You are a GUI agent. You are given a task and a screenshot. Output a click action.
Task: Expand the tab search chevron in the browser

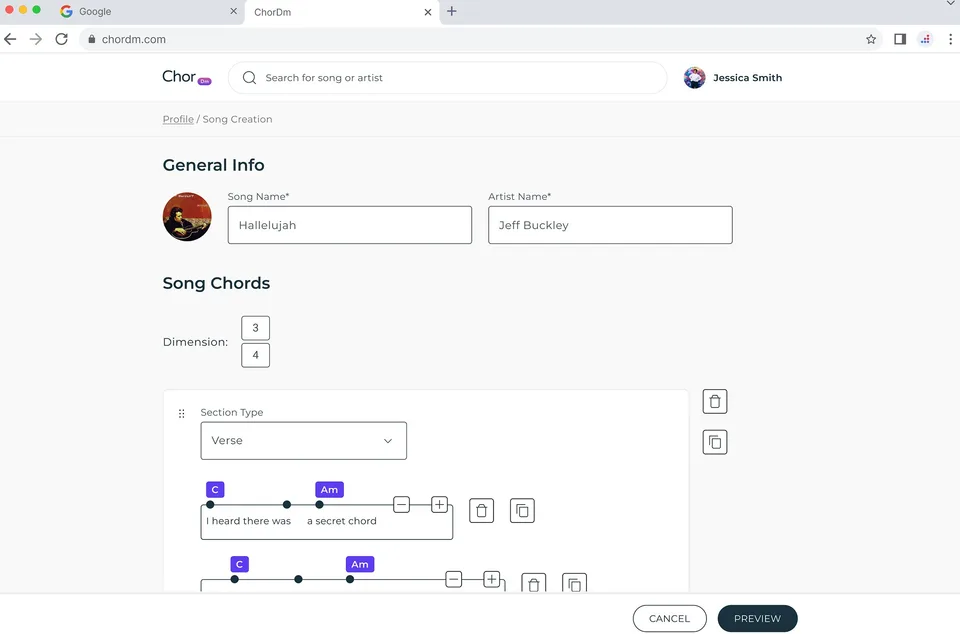pyautogui.click(x=950, y=4)
